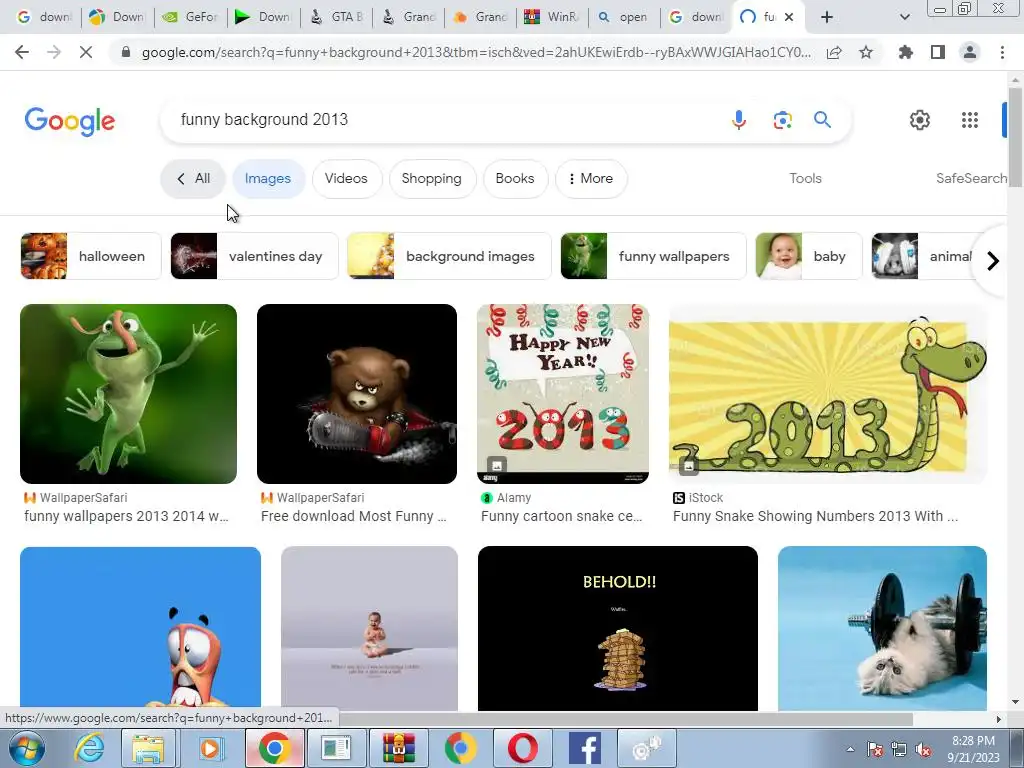Open the yellow 2013 snake thumbnail

[827, 394]
